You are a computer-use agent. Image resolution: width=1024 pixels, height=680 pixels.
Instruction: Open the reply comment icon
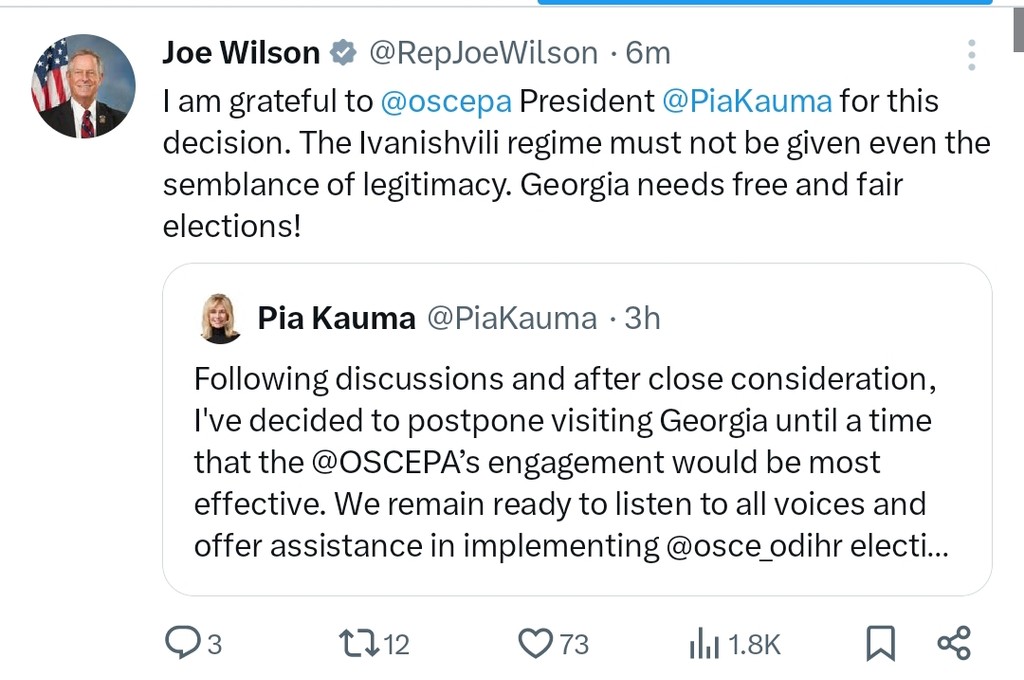(x=182, y=643)
